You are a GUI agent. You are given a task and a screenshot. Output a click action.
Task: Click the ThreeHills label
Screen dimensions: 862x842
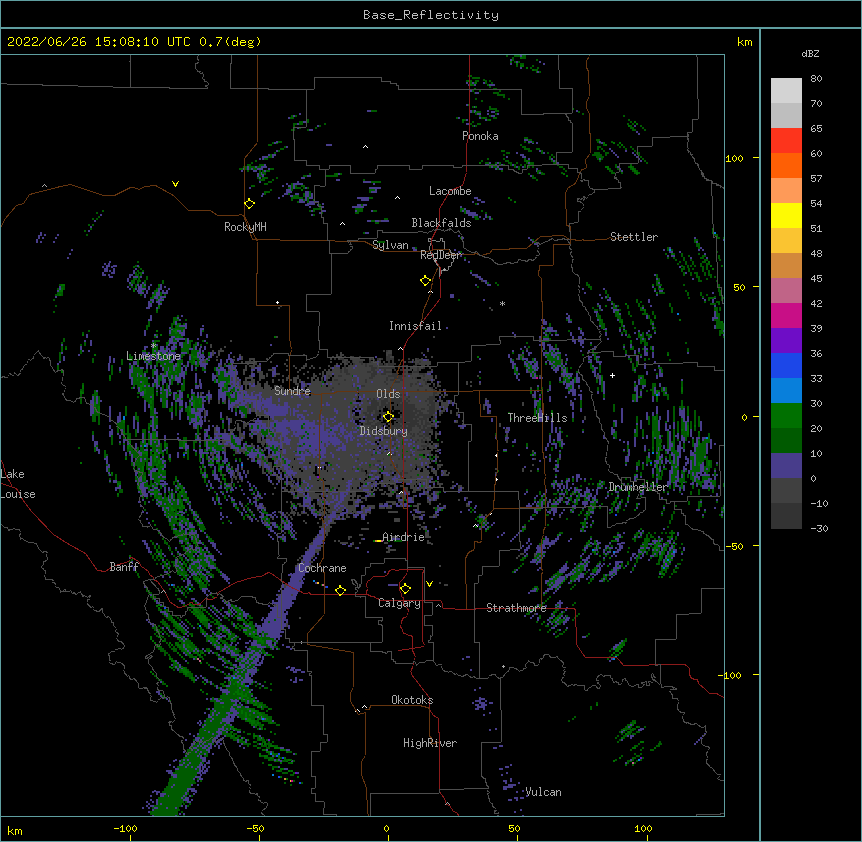(537, 418)
